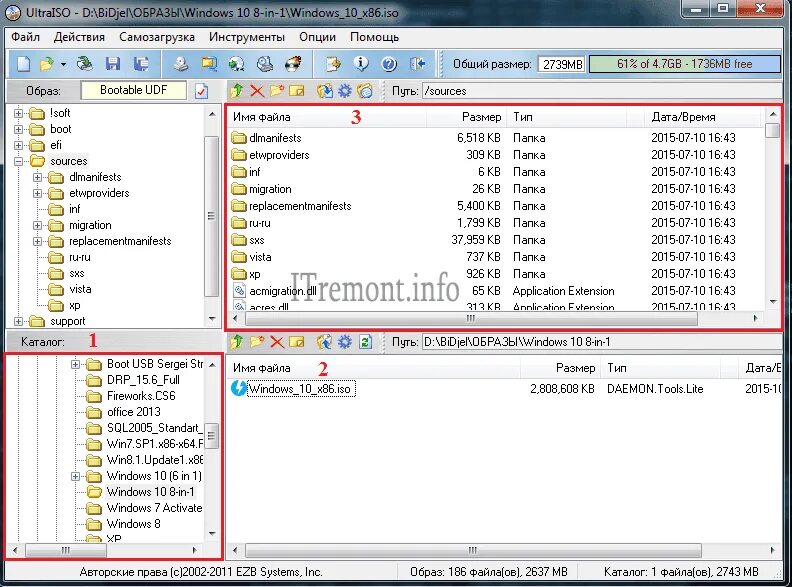Click the red X delete icon in image toolbar
The width and height of the screenshot is (792, 587).
click(257, 91)
